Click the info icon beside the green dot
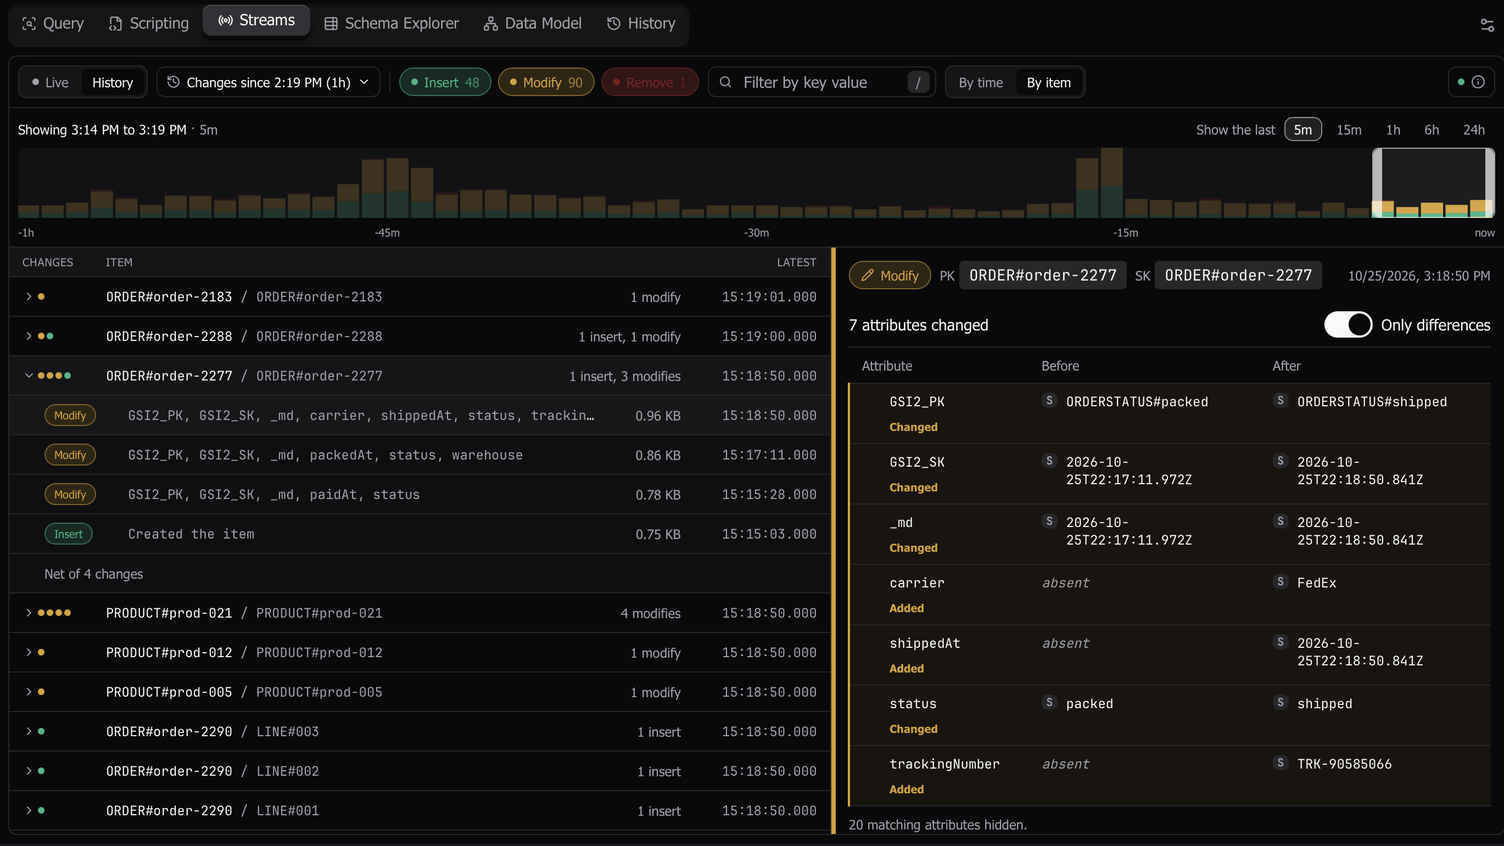 (x=1478, y=82)
